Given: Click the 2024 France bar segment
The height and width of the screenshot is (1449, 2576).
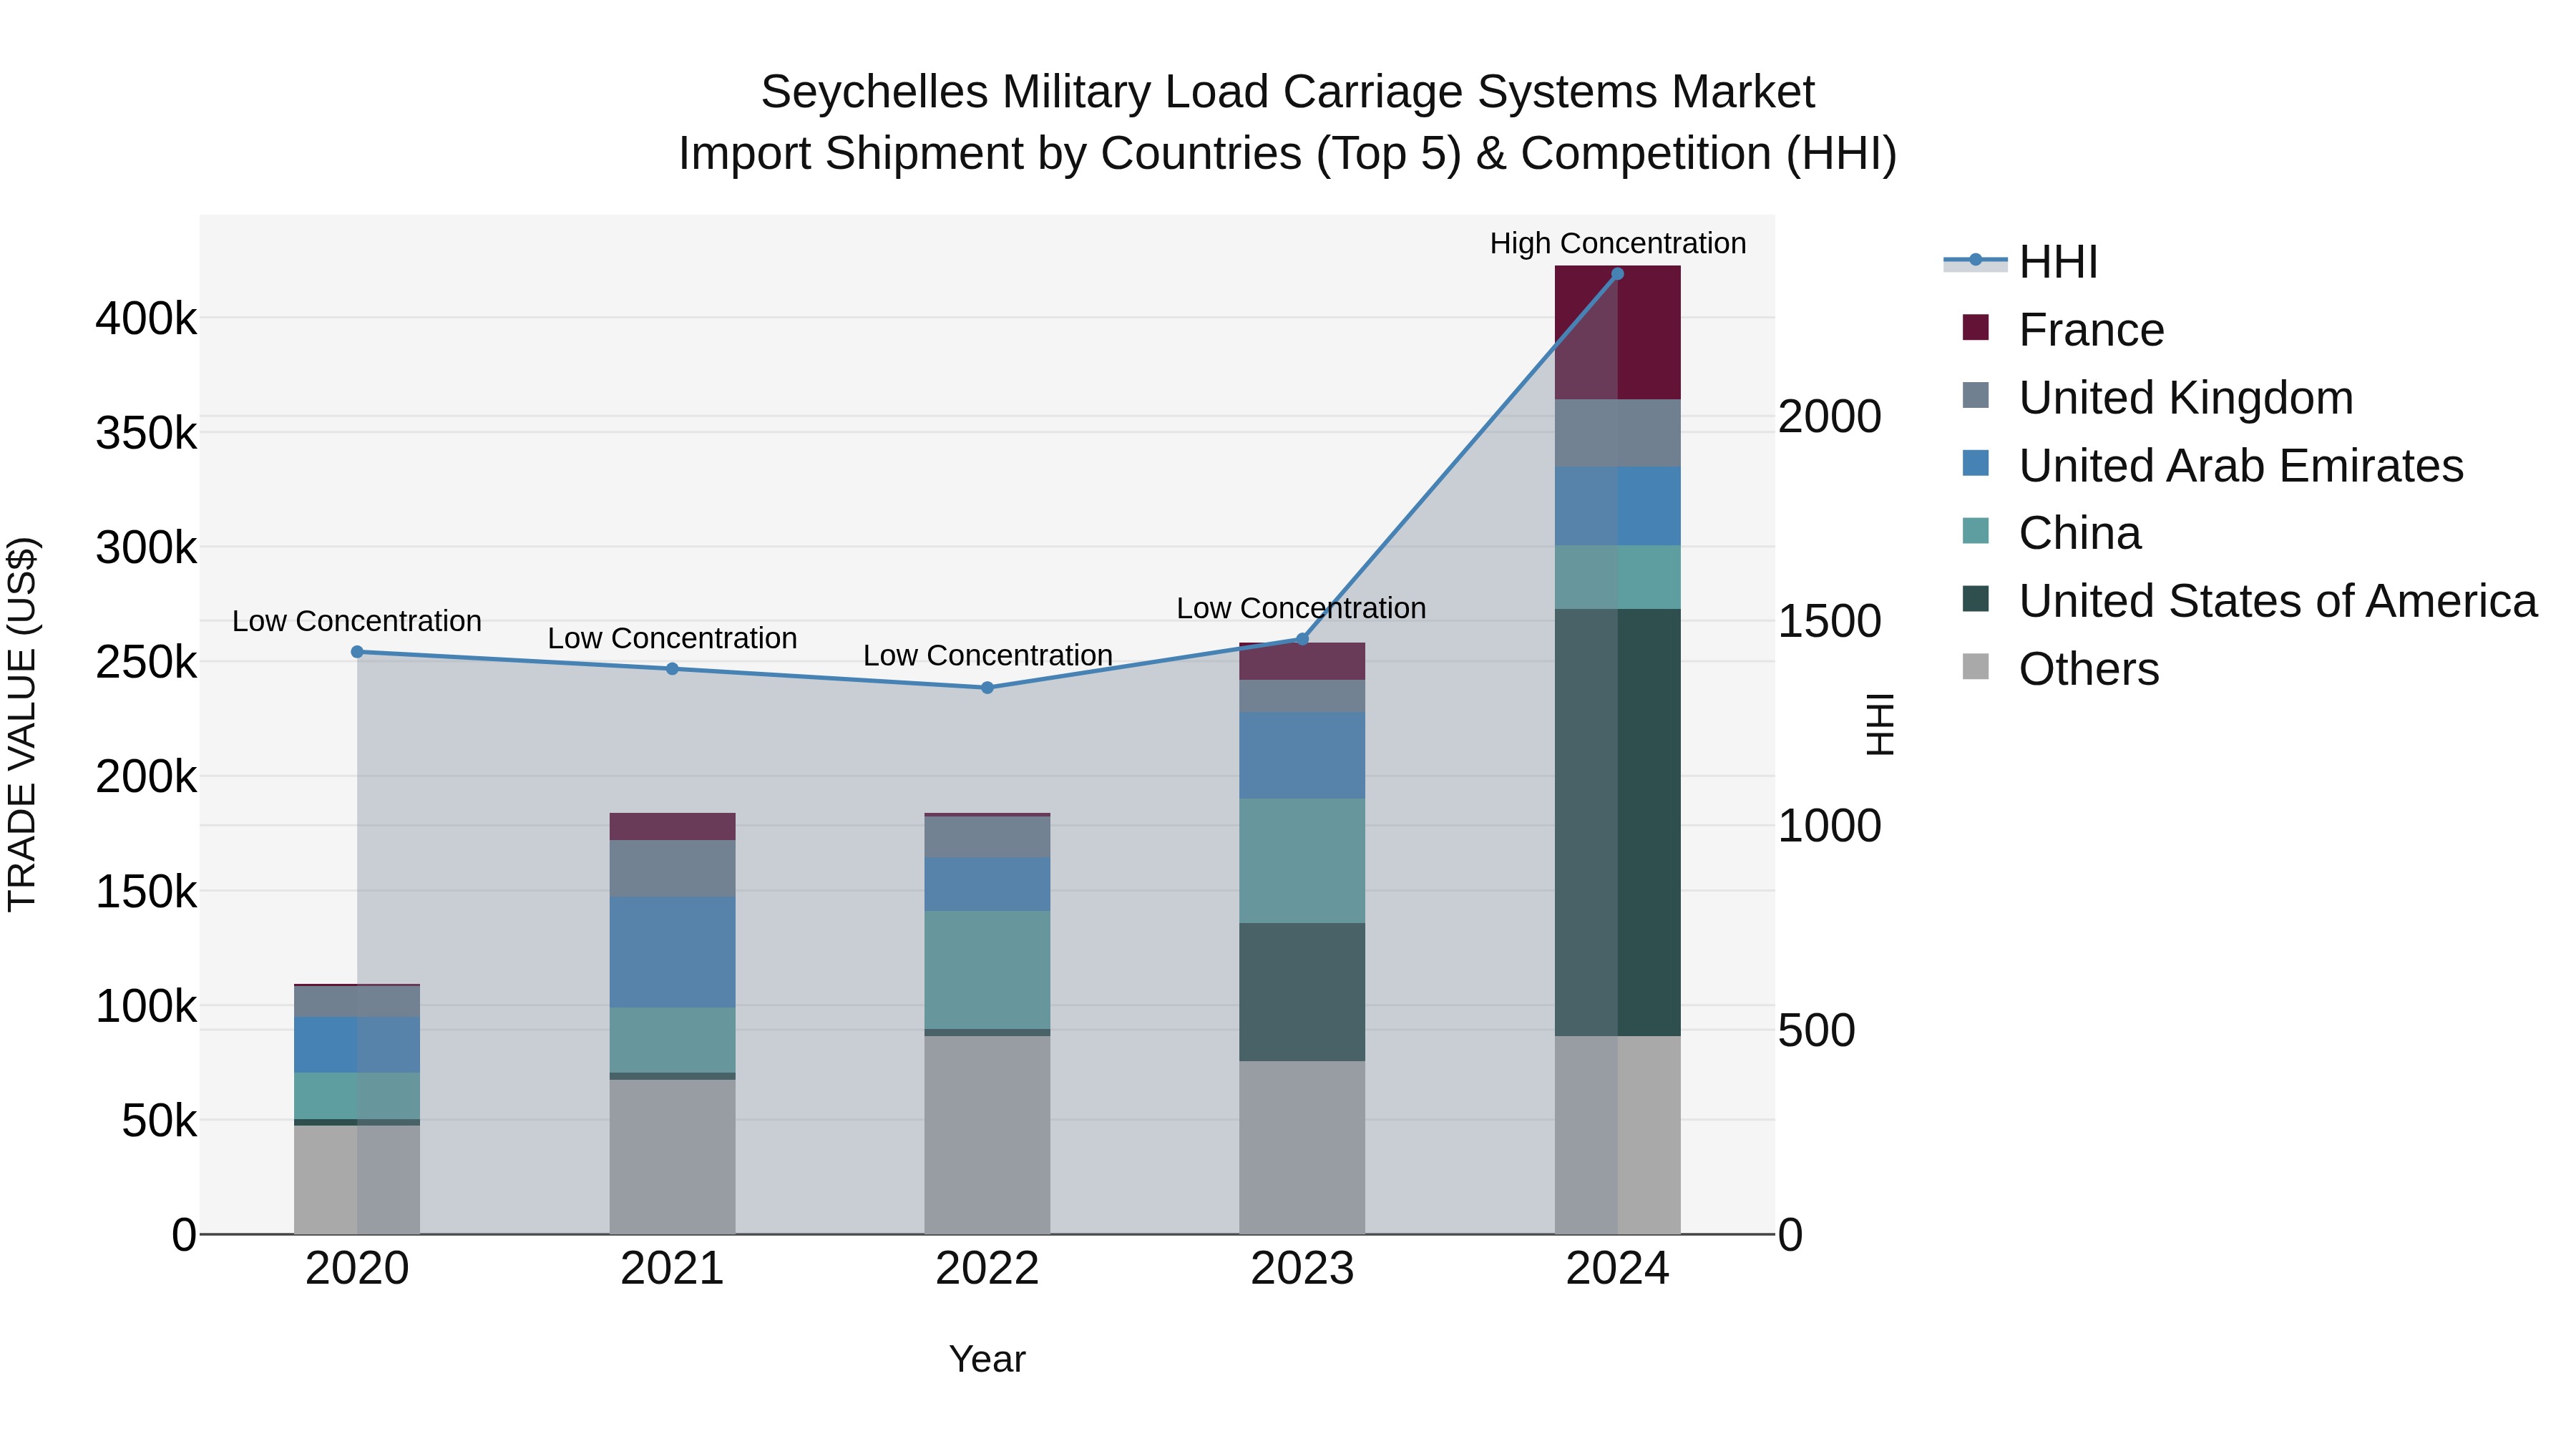Looking at the screenshot, I should tap(1617, 333).
